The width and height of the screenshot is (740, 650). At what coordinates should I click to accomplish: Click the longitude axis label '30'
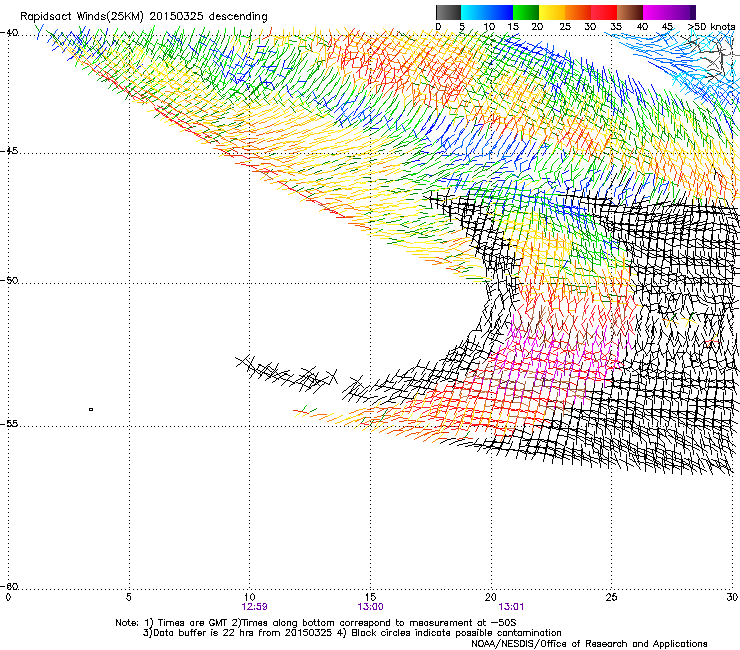click(732, 597)
